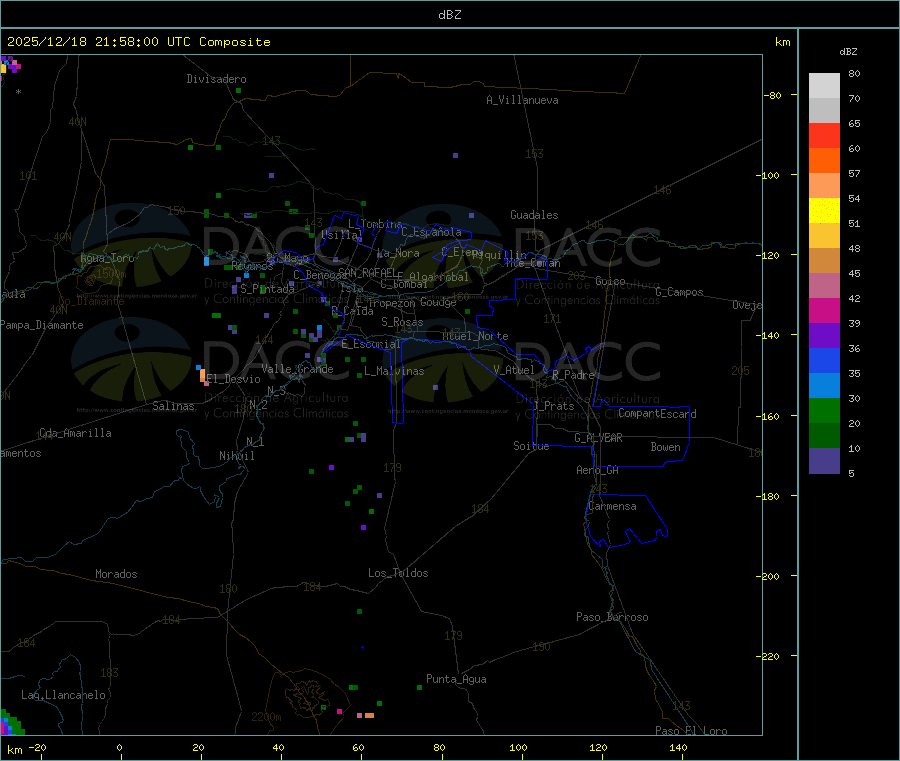Click the Punta_Agua label
The image size is (900, 761).
456,679
